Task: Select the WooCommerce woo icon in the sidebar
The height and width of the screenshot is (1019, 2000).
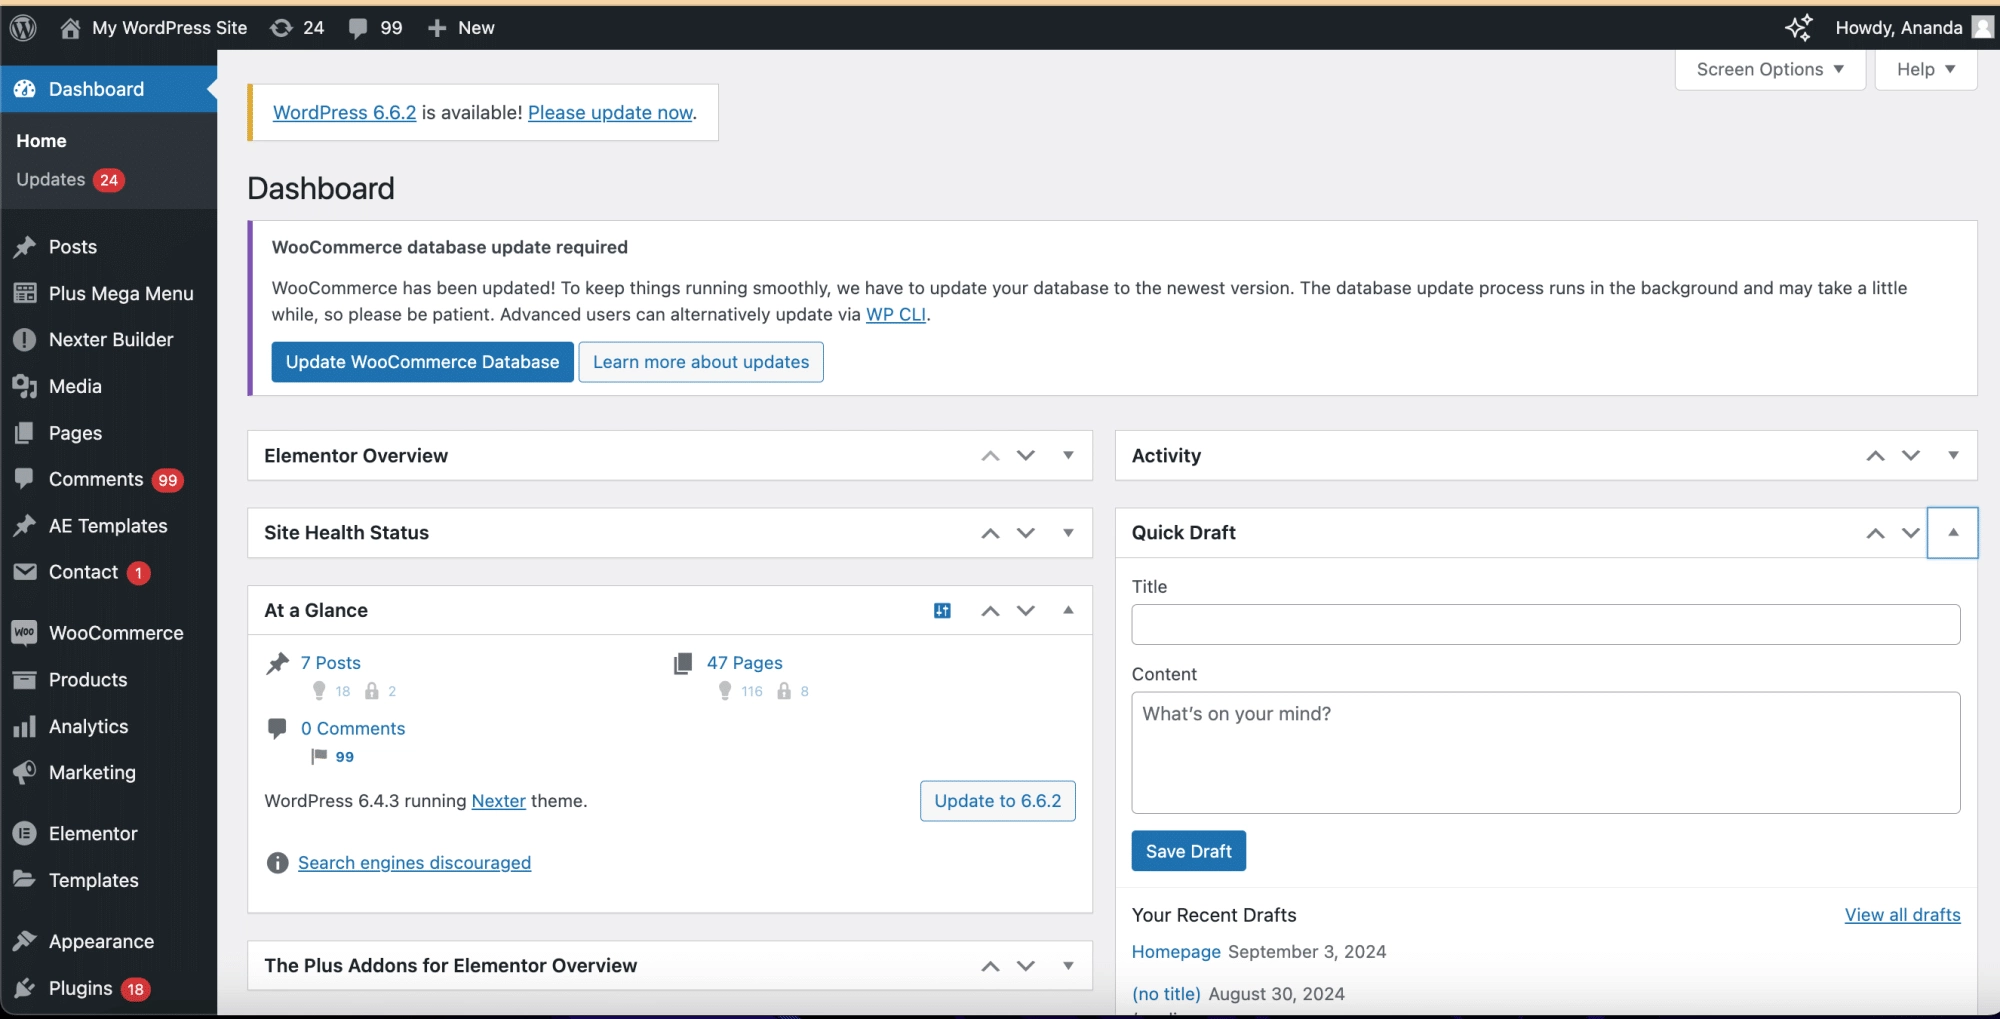Action: (x=24, y=632)
